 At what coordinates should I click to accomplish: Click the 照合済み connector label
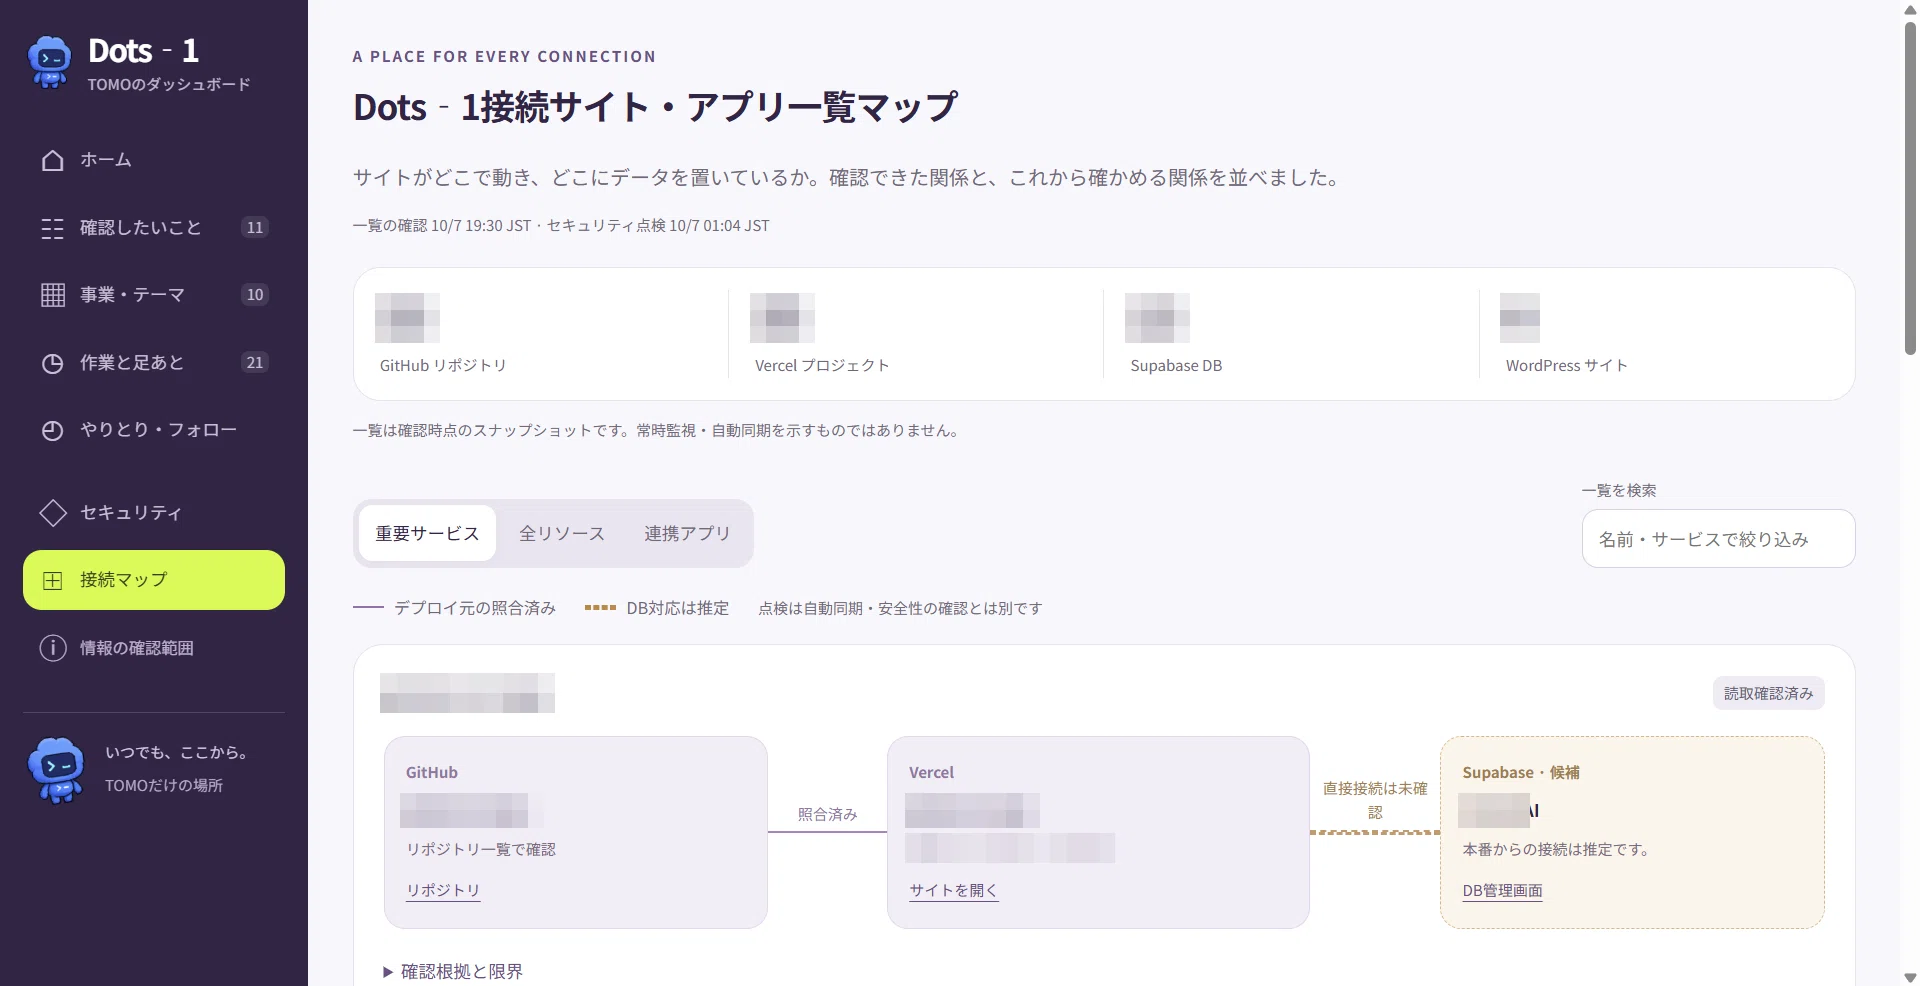[x=827, y=814]
